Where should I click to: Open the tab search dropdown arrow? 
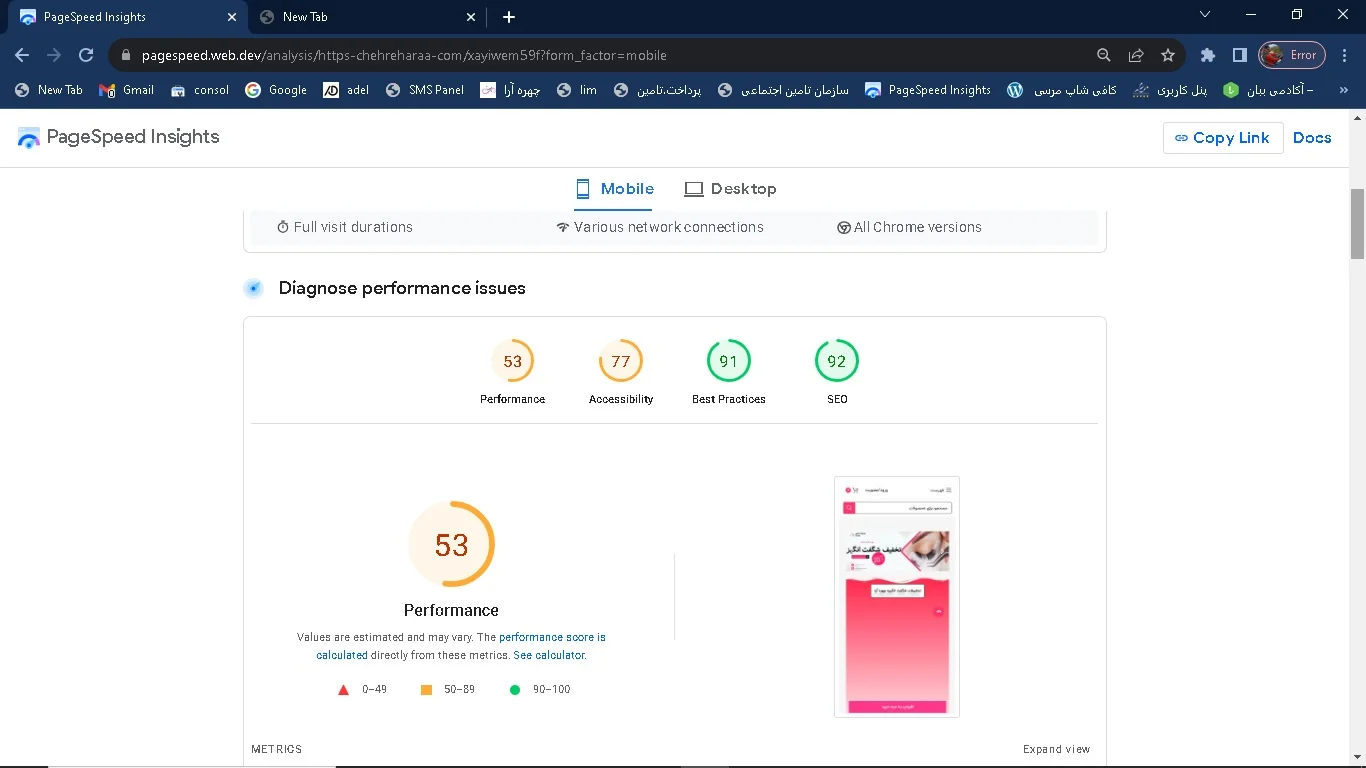click(x=1205, y=15)
